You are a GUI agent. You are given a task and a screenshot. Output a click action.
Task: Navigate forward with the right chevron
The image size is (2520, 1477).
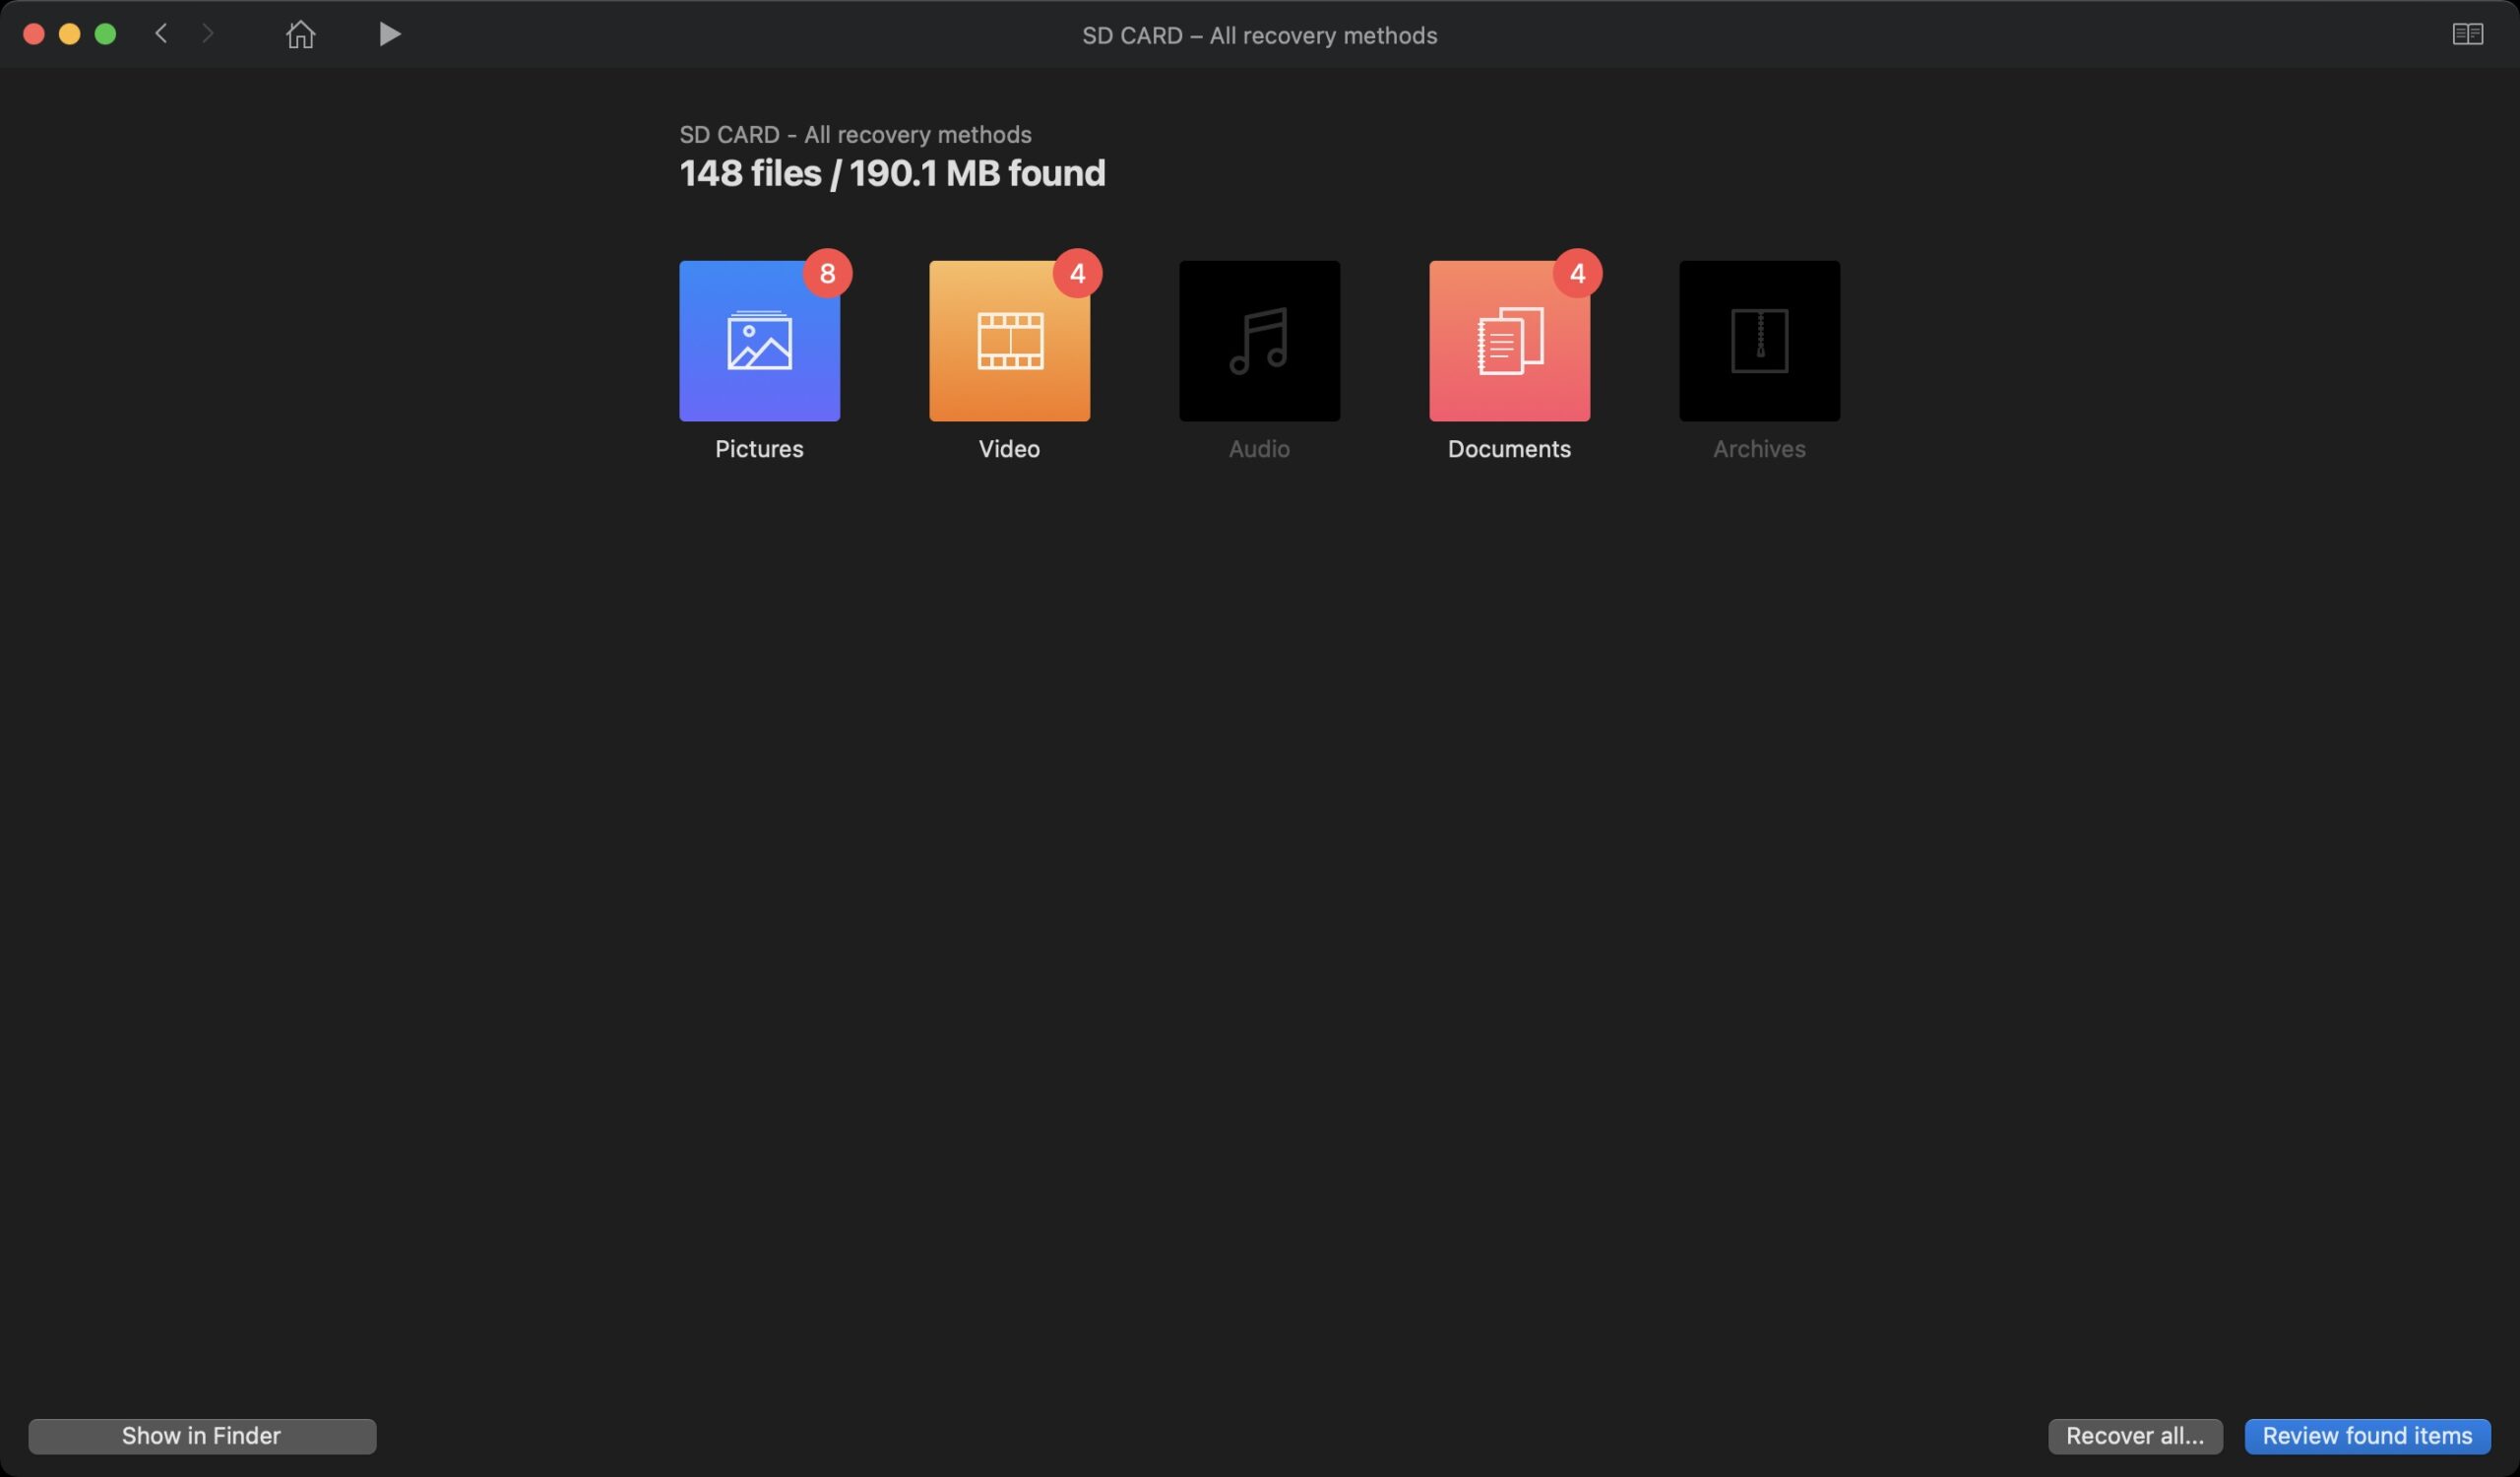[x=207, y=34]
